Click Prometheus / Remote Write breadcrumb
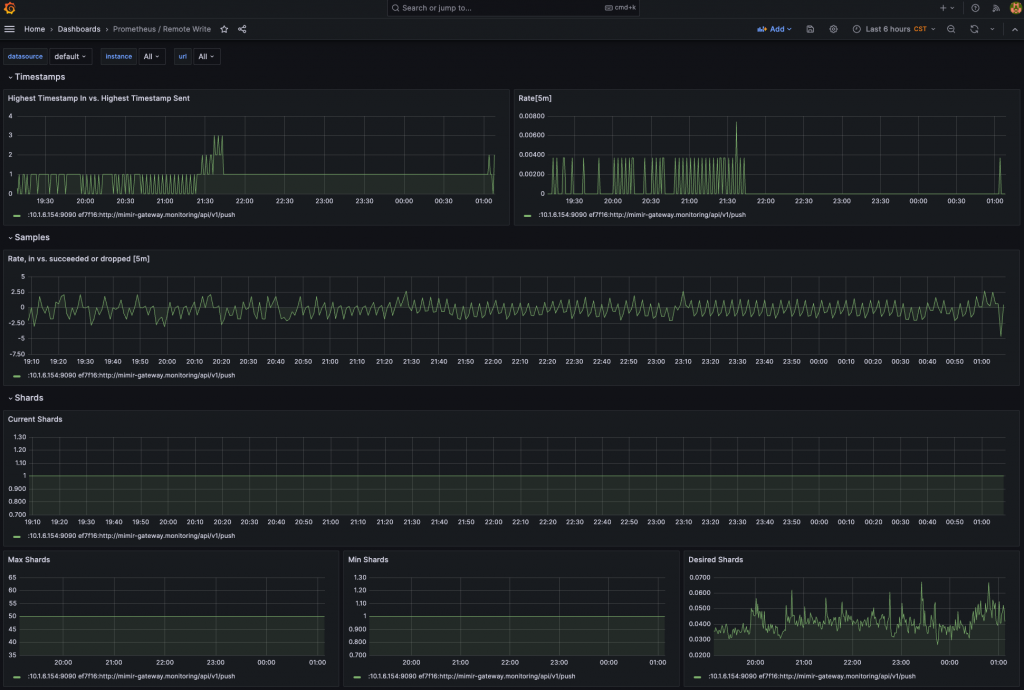This screenshot has height=690, width=1024. pyautogui.click(x=162, y=29)
